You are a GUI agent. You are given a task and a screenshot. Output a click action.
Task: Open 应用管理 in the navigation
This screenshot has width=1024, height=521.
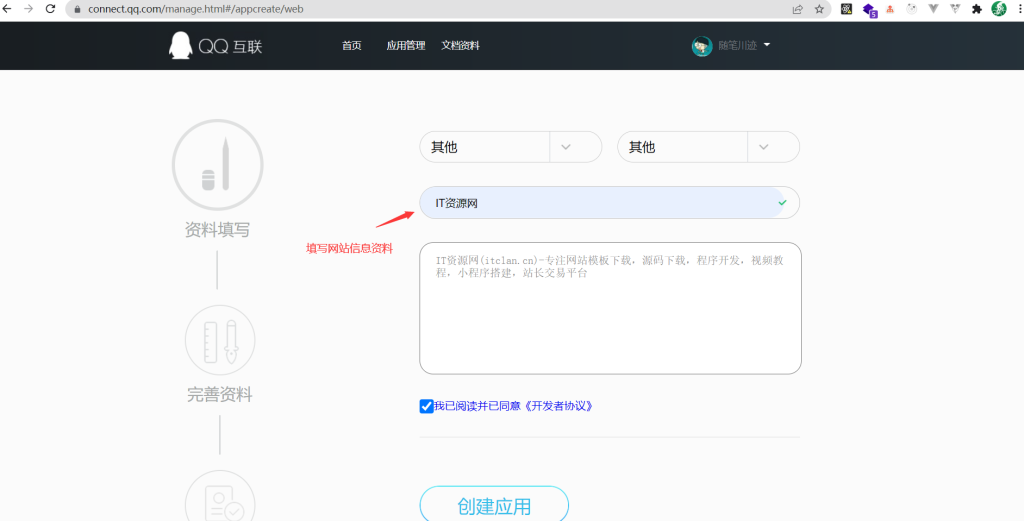point(406,46)
